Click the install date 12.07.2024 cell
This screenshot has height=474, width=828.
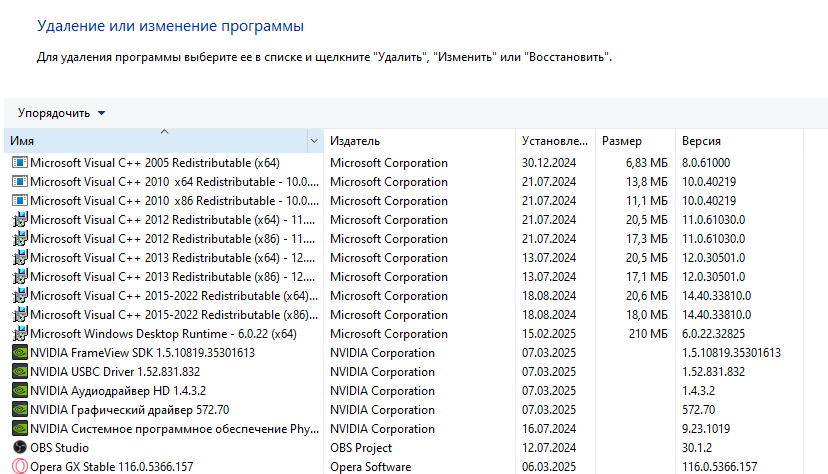(549, 448)
